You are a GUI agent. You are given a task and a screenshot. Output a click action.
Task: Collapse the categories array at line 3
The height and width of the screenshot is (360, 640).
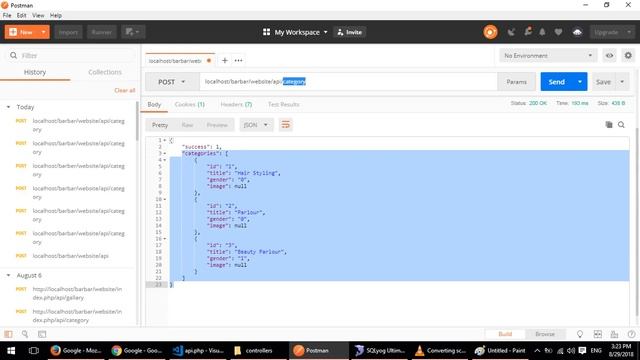(x=165, y=153)
